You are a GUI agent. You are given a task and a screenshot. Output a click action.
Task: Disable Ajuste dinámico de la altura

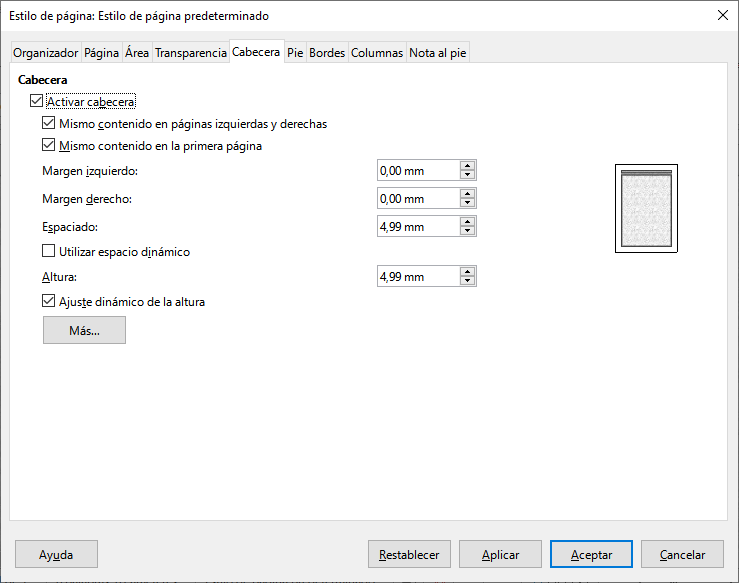pyautogui.click(x=49, y=301)
